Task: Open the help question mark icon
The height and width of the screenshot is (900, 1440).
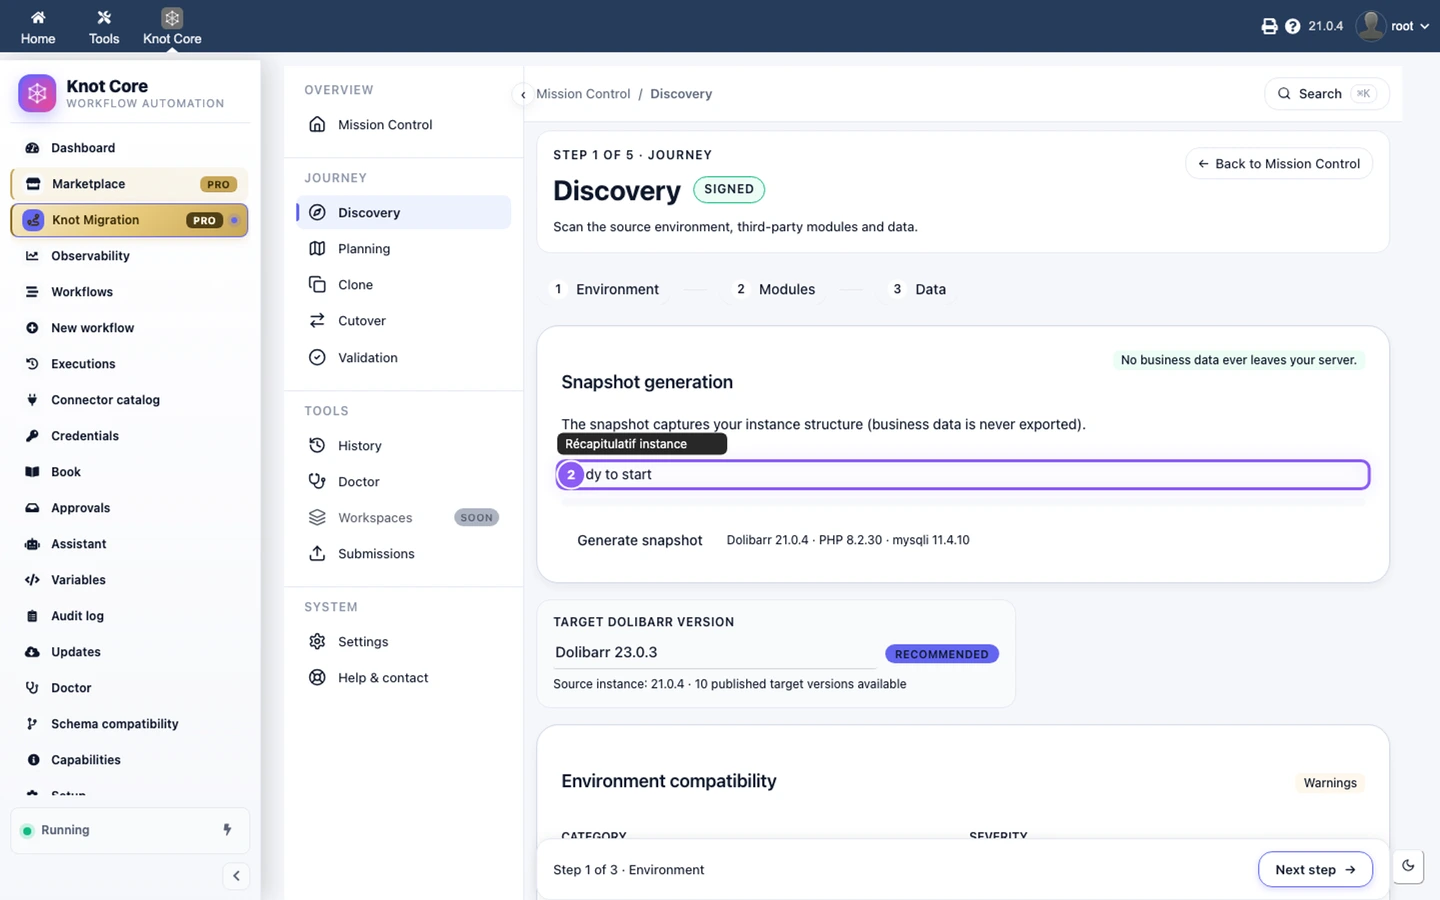Action: click(1292, 26)
